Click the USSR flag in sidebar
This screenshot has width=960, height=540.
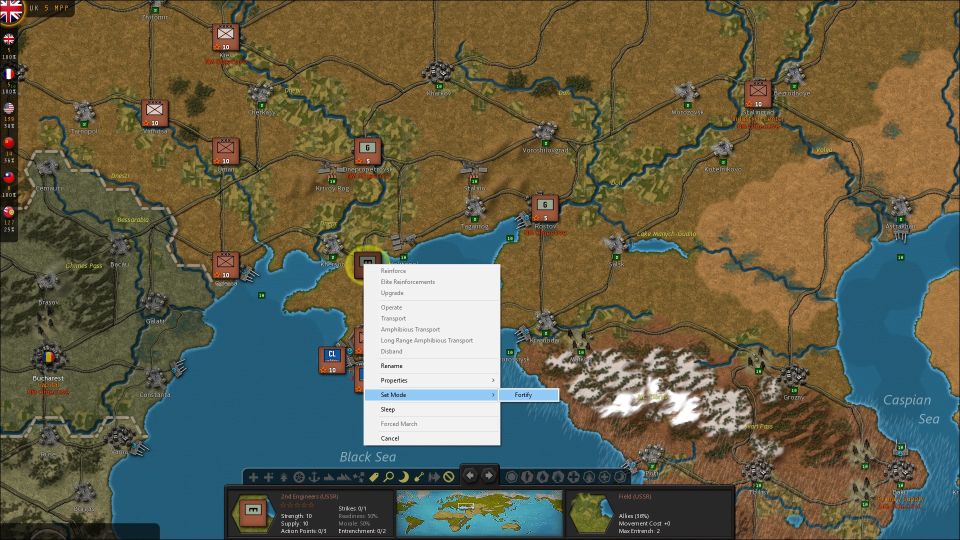pos(9,212)
